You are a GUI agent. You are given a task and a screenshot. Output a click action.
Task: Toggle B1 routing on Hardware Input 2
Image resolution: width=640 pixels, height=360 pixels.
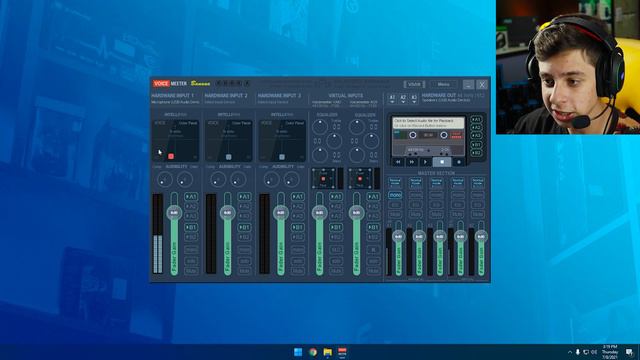pyautogui.click(x=244, y=227)
